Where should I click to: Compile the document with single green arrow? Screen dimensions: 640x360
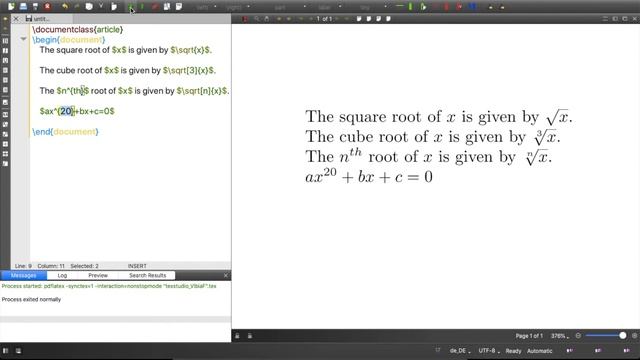pyautogui.click(x=142, y=7)
